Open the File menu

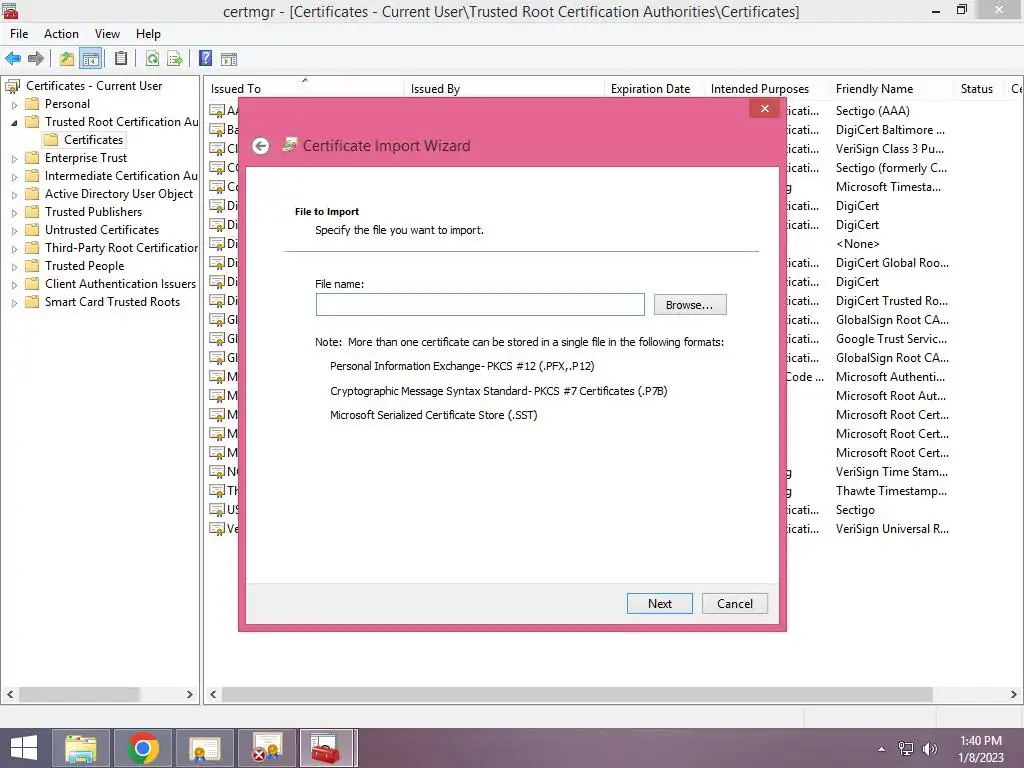coord(19,34)
